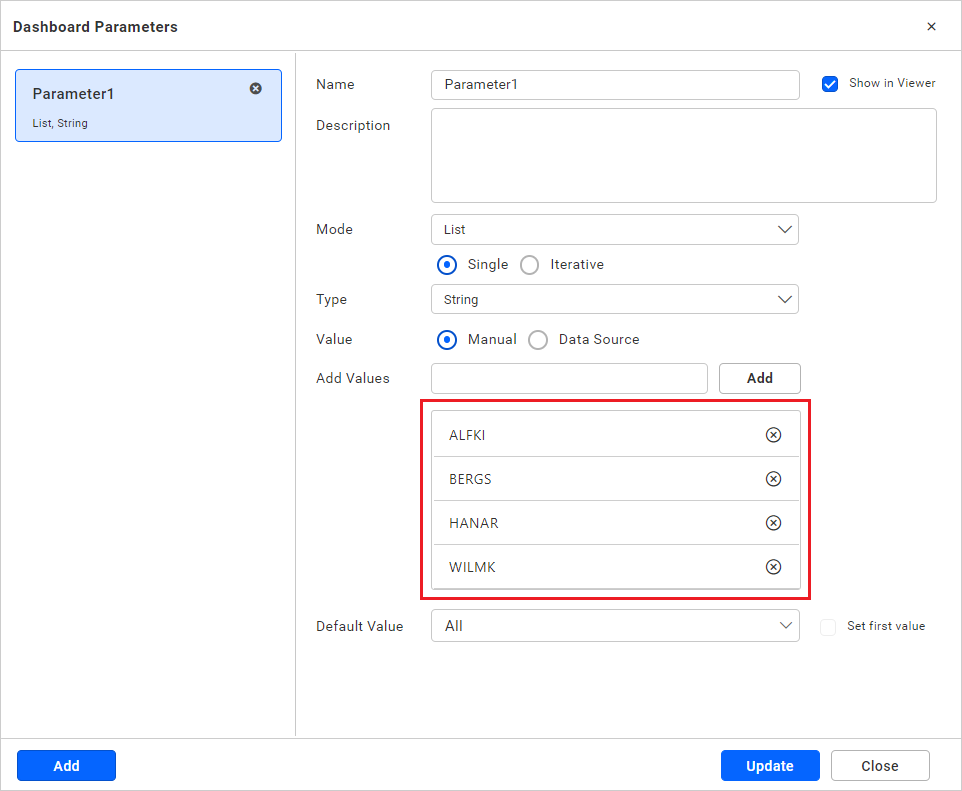Click inside the Description text area
This screenshot has height=791, width=962.
click(683, 155)
